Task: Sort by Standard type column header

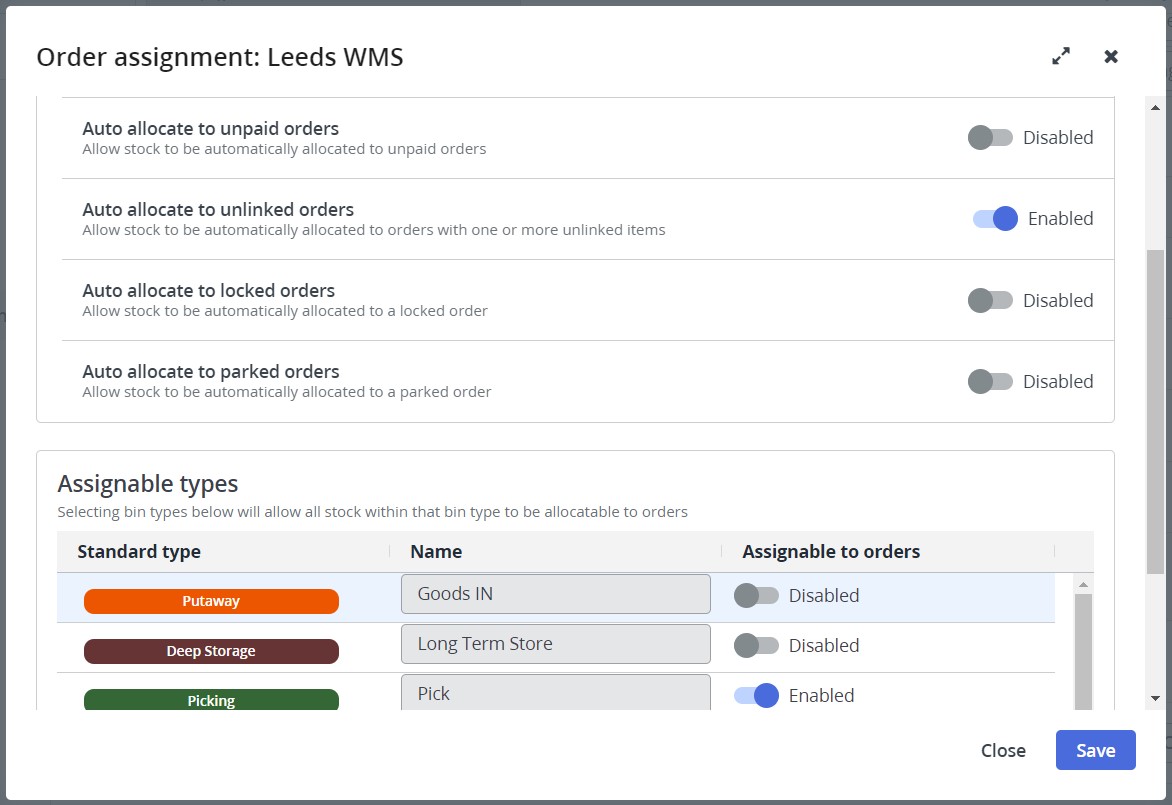Action: pyautogui.click(x=139, y=552)
